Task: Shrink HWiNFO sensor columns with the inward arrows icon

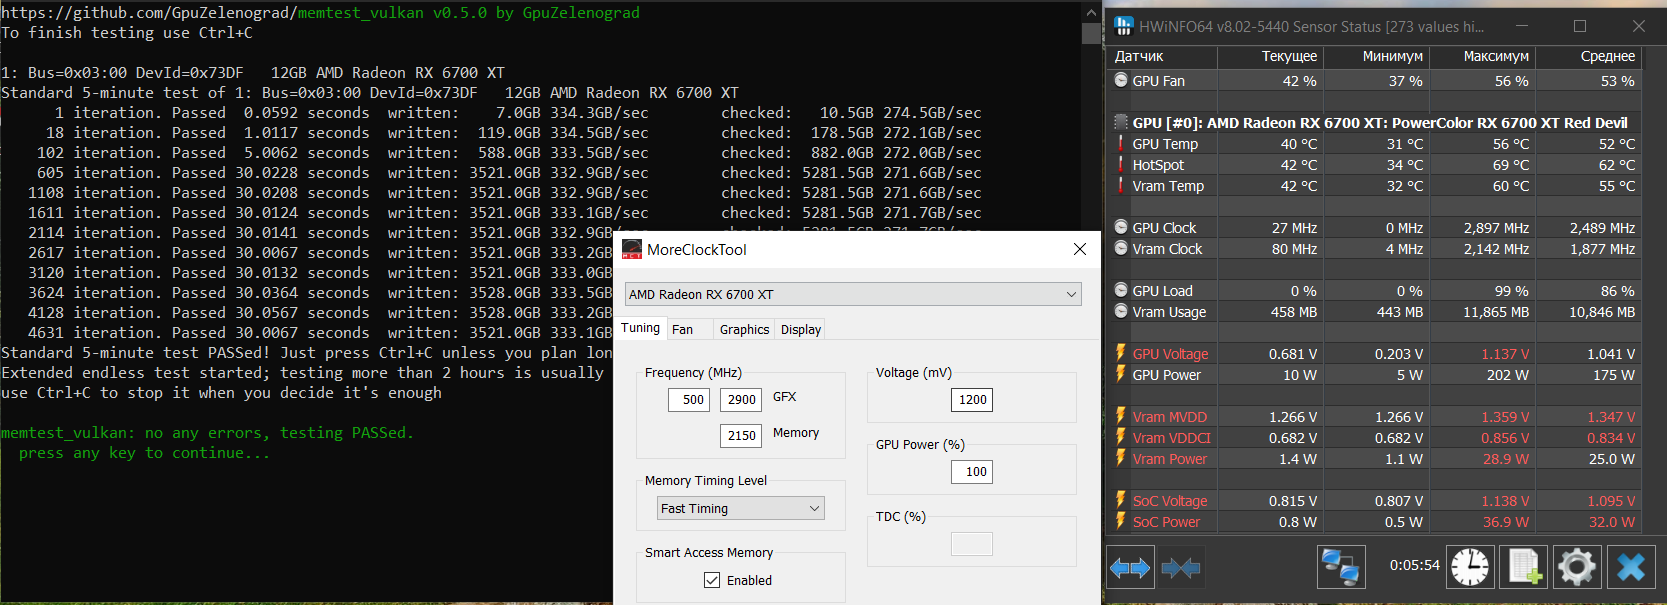Action: [1181, 568]
